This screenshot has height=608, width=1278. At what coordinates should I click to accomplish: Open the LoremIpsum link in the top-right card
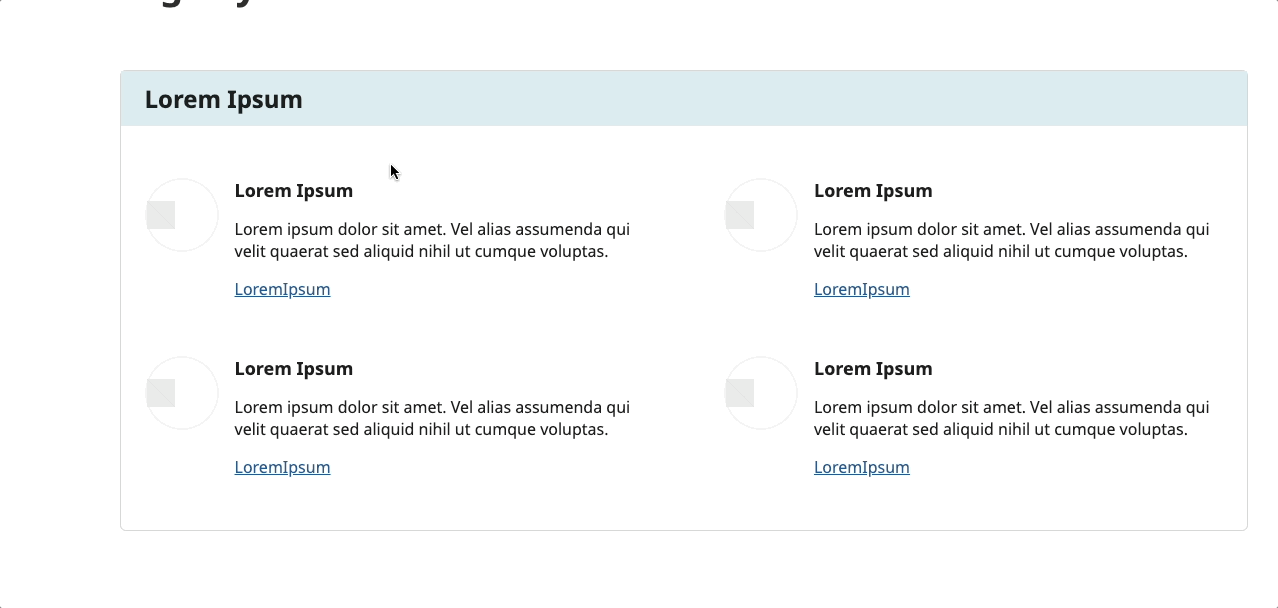pos(861,290)
